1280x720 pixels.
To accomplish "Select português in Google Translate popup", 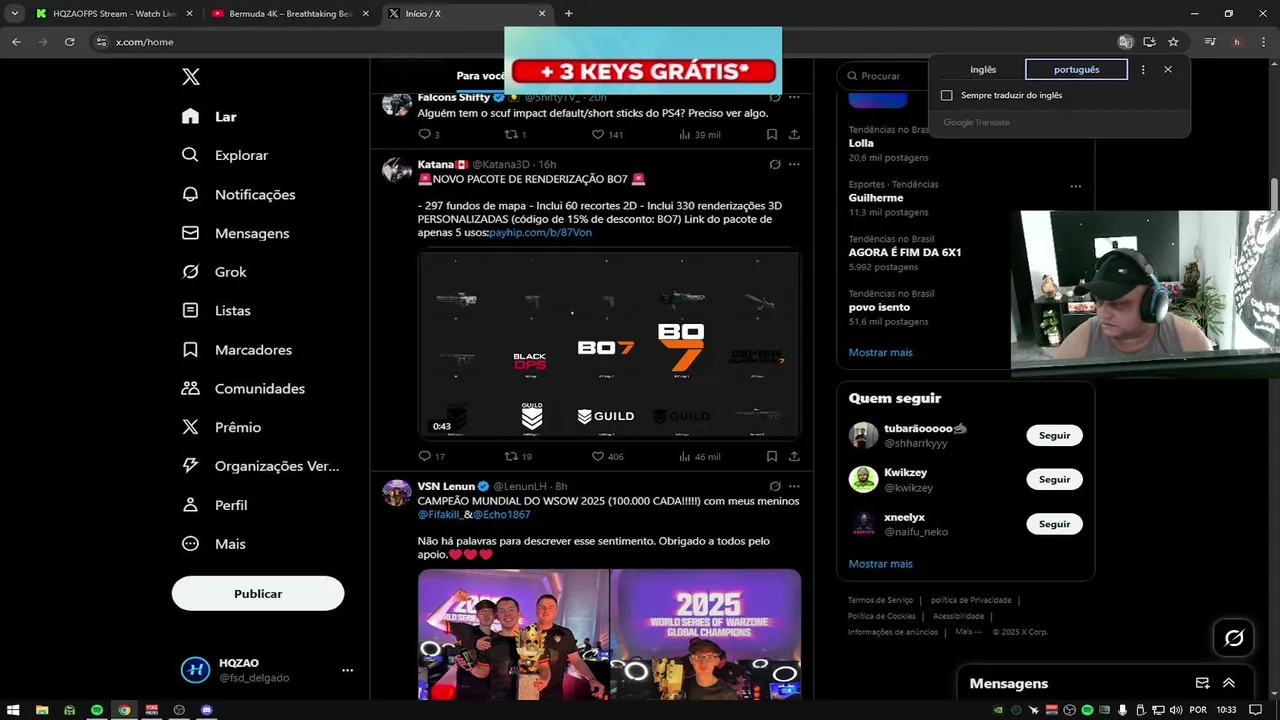I will (1076, 69).
